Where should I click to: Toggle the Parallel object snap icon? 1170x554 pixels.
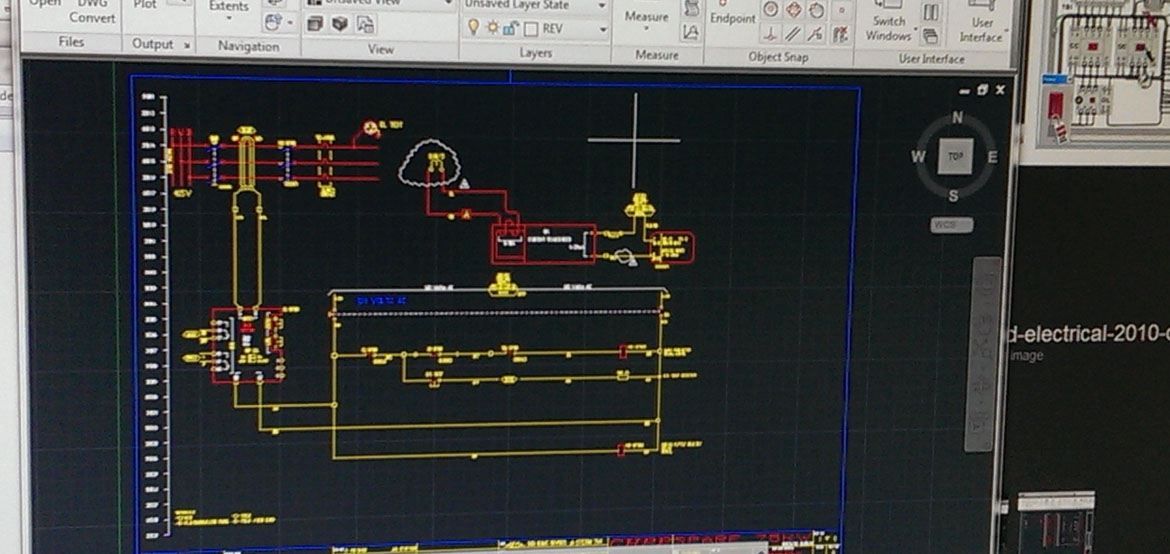[x=794, y=34]
